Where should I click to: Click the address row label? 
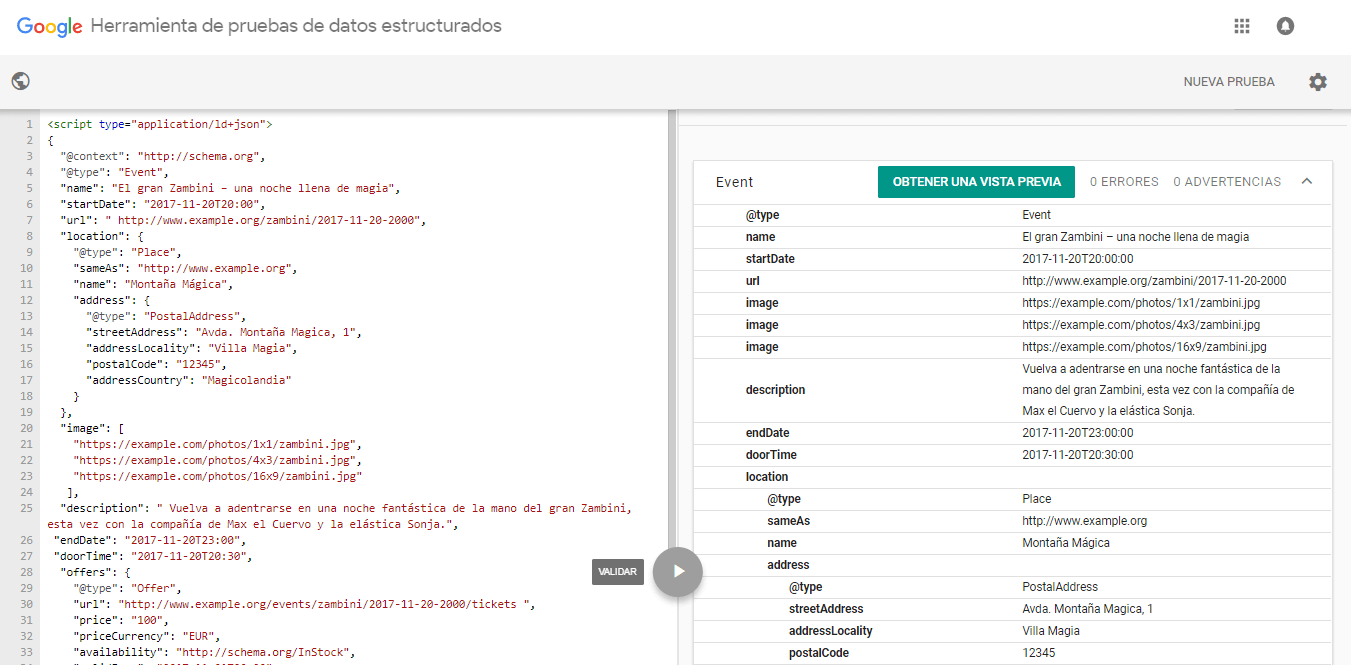pyautogui.click(x=788, y=565)
